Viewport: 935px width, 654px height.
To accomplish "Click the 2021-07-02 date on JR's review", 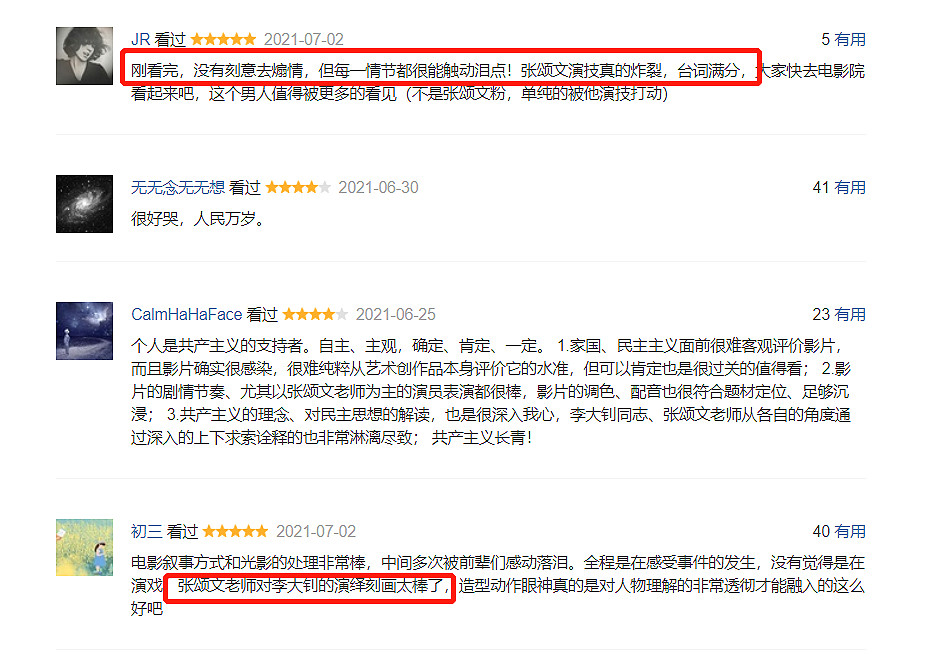I will [x=304, y=39].
